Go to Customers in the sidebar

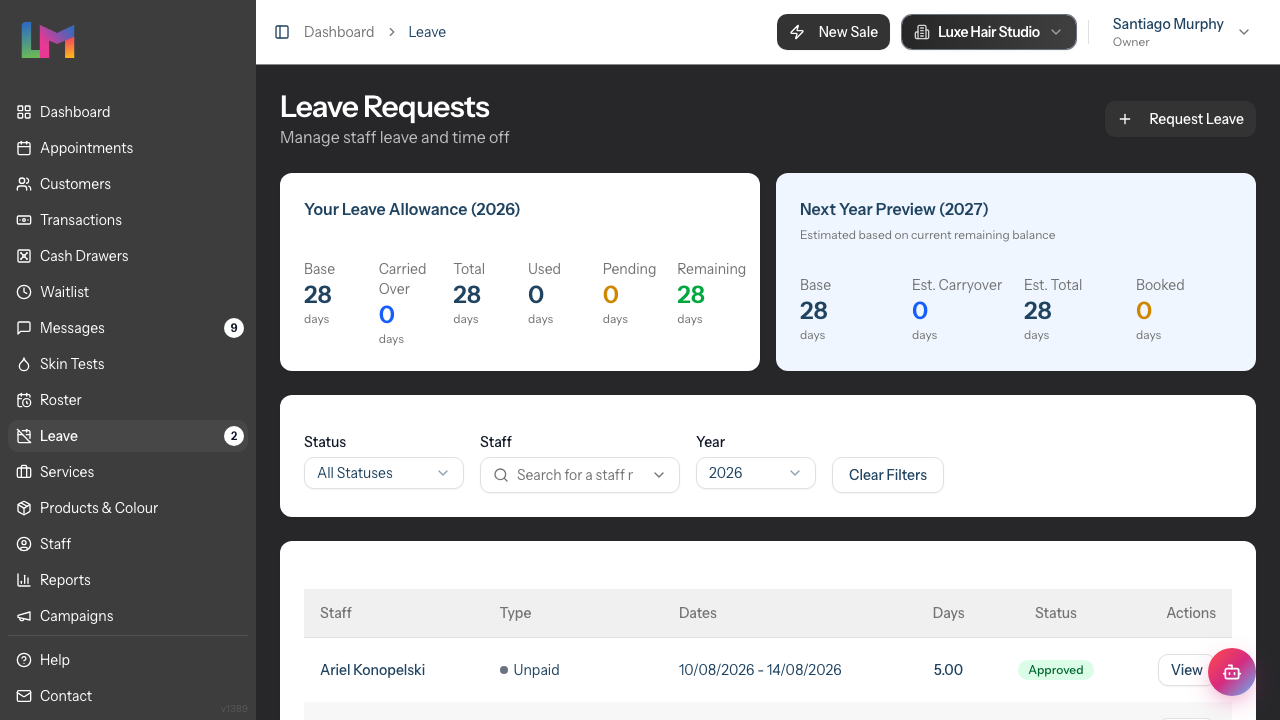[128, 184]
